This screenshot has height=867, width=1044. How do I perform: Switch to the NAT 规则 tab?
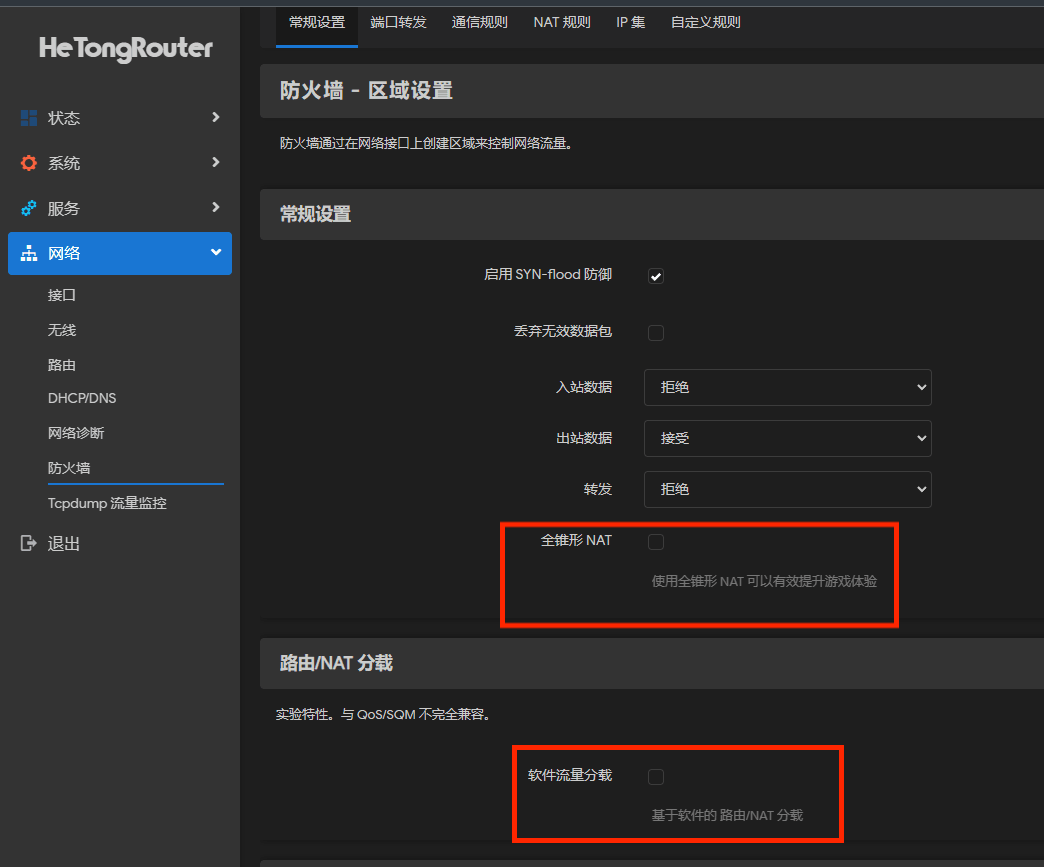[x=561, y=22]
